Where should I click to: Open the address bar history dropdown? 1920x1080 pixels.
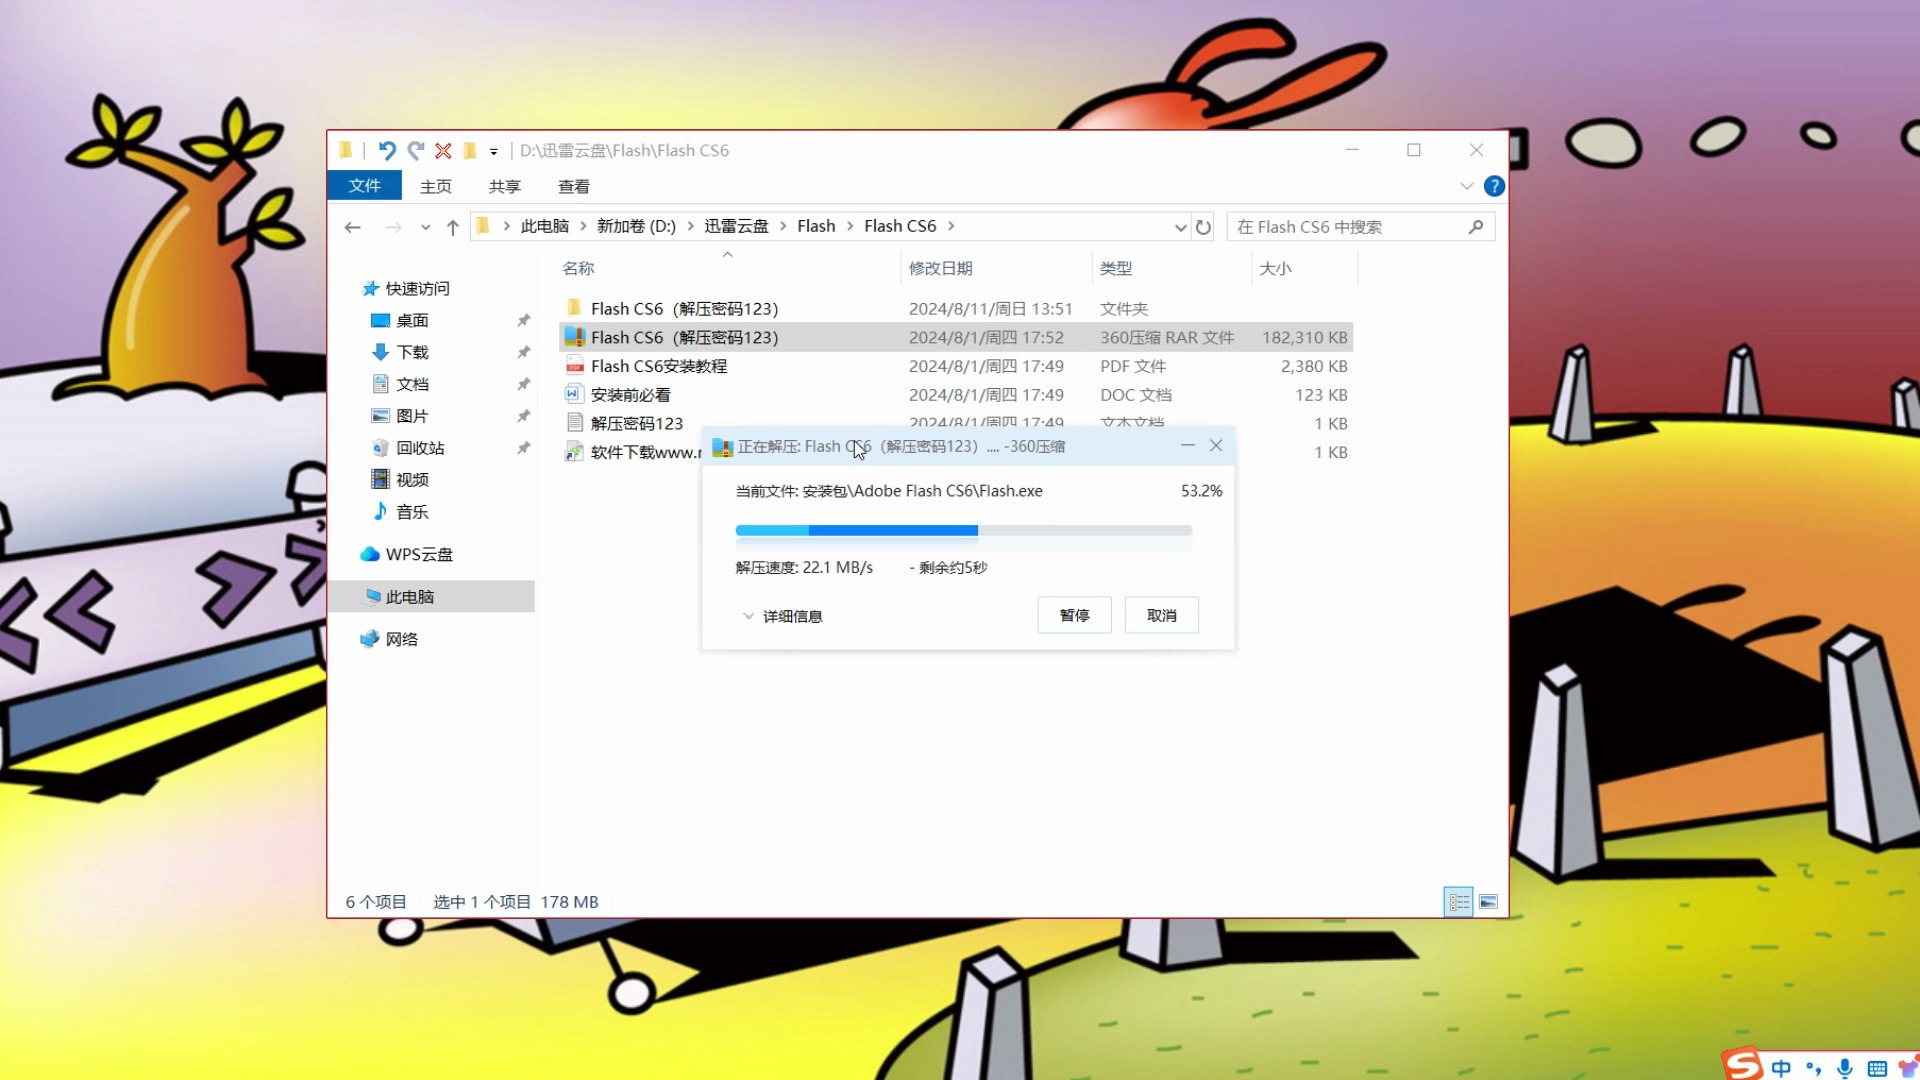[1180, 227]
